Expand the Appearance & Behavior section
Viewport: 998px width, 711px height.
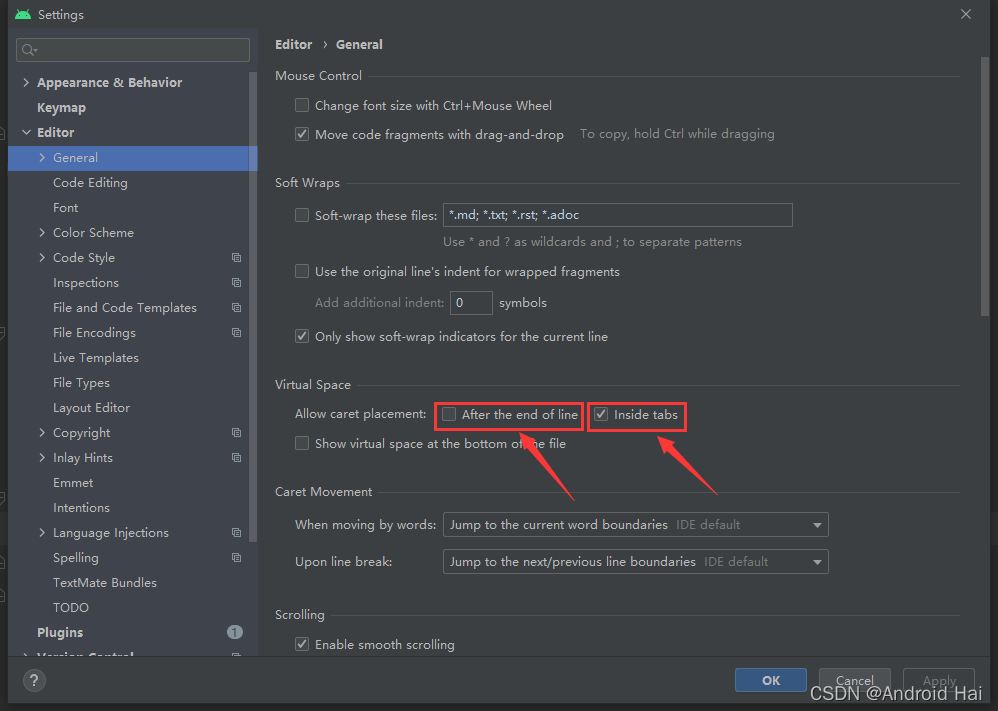[26, 82]
